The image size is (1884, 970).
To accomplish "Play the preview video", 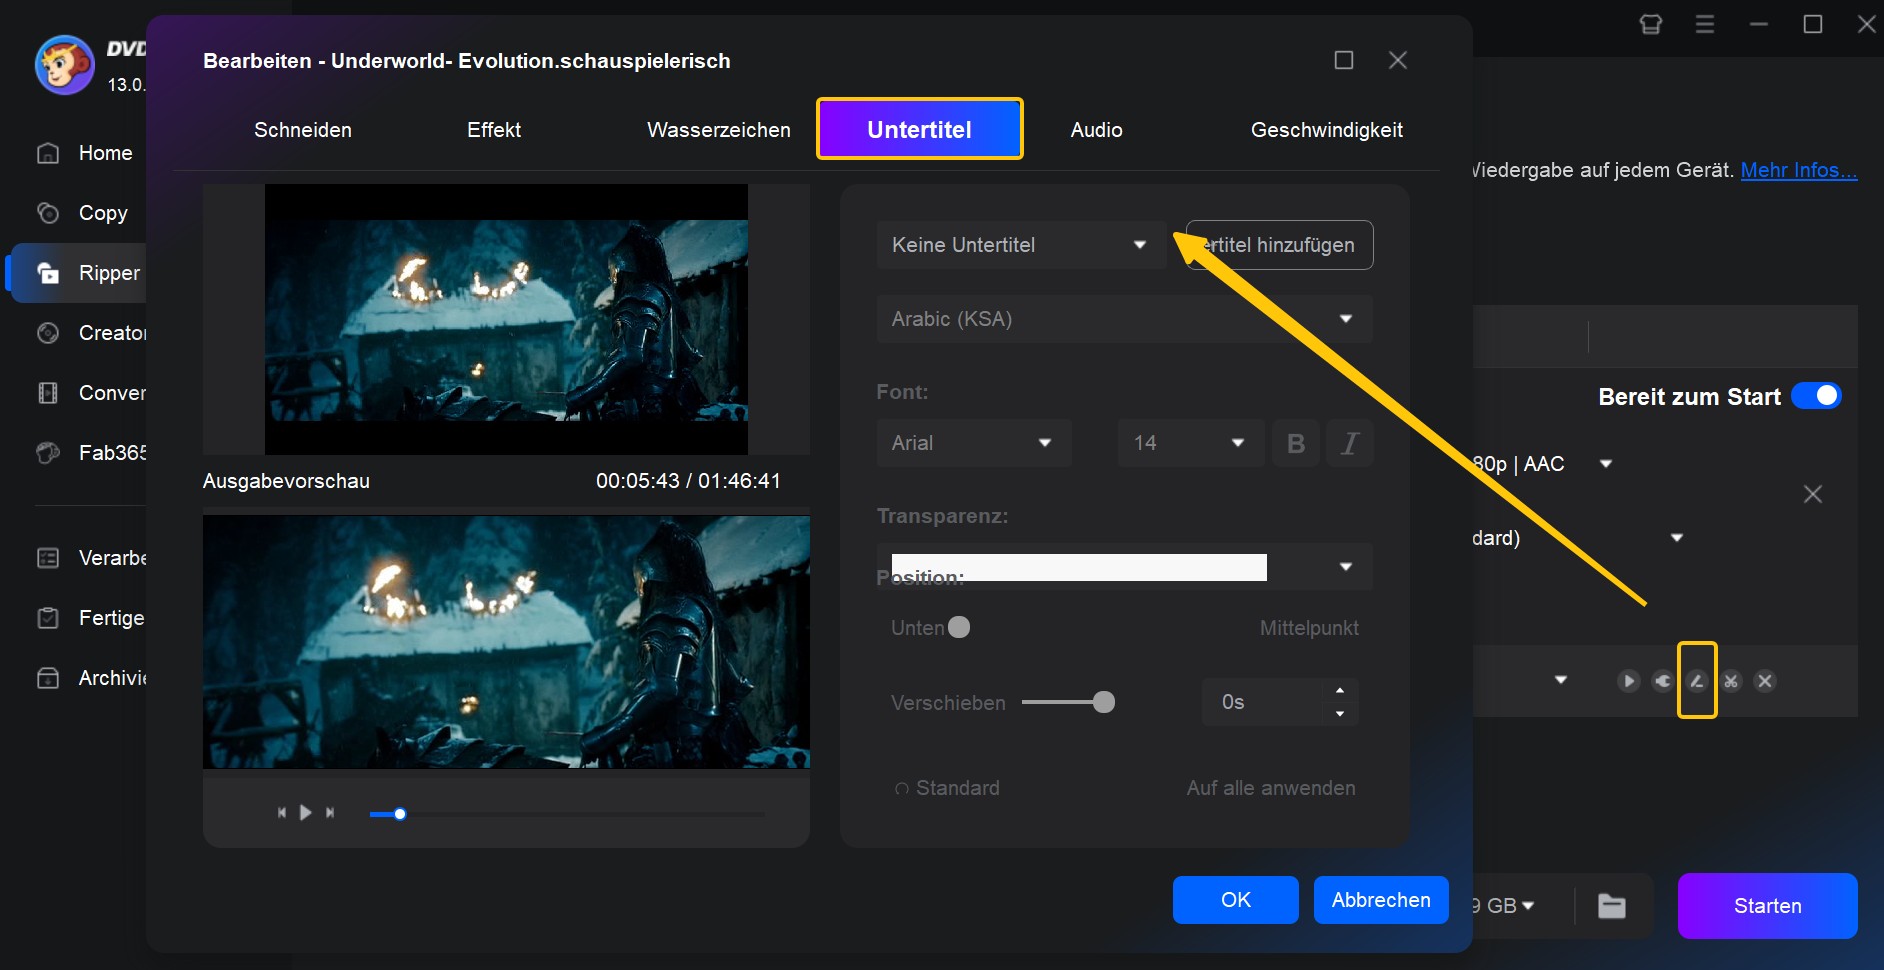I will point(306,813).
